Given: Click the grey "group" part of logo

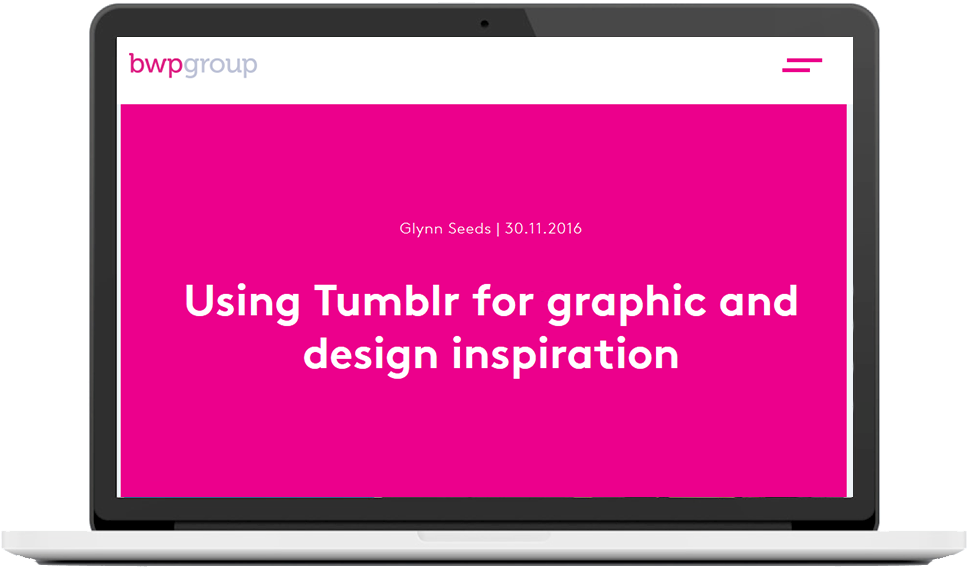Looking at the screenshot, I should [x=220, y=66].
